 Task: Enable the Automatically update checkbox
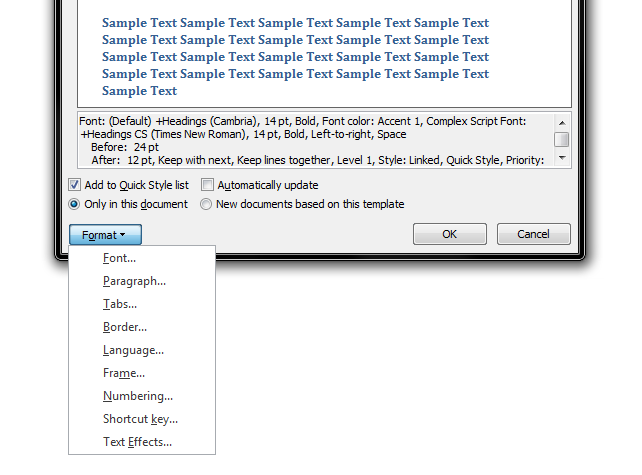[208, 185]
